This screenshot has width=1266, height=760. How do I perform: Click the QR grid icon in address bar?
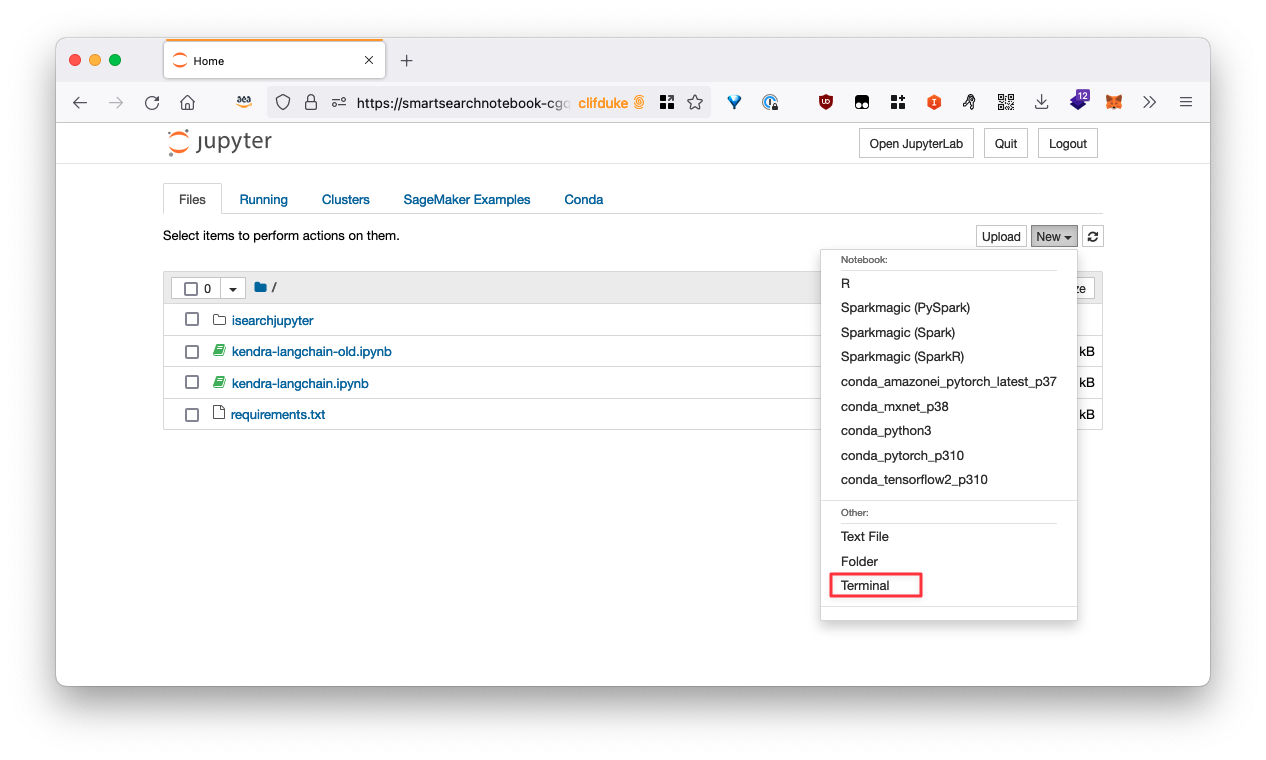(x=667, y=102)
